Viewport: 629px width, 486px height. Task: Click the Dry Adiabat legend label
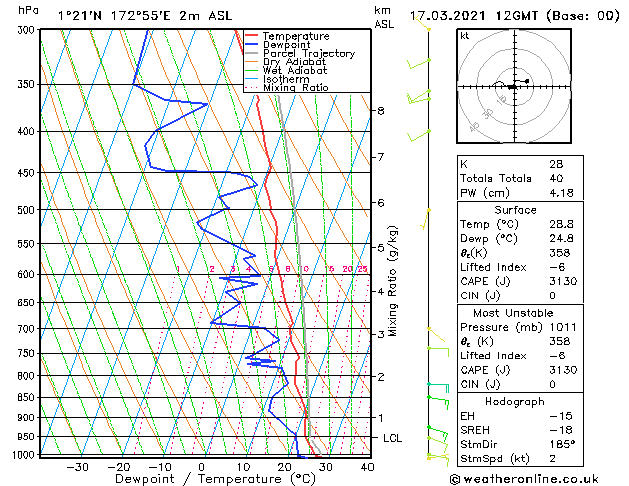pyautogui.click(x=294, y=62)
